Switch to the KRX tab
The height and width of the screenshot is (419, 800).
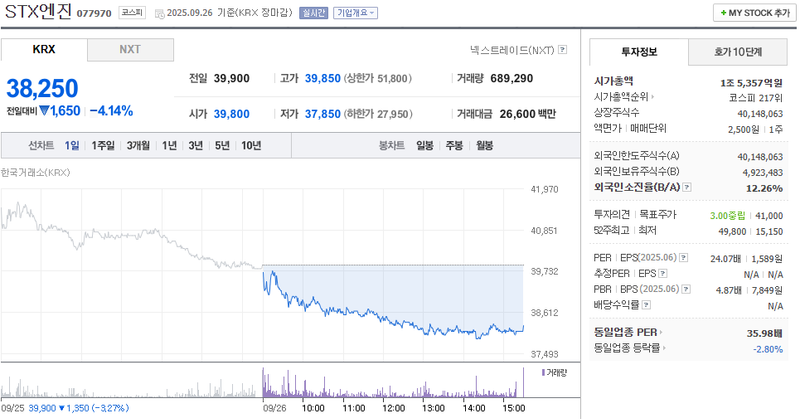pos(44,50)
